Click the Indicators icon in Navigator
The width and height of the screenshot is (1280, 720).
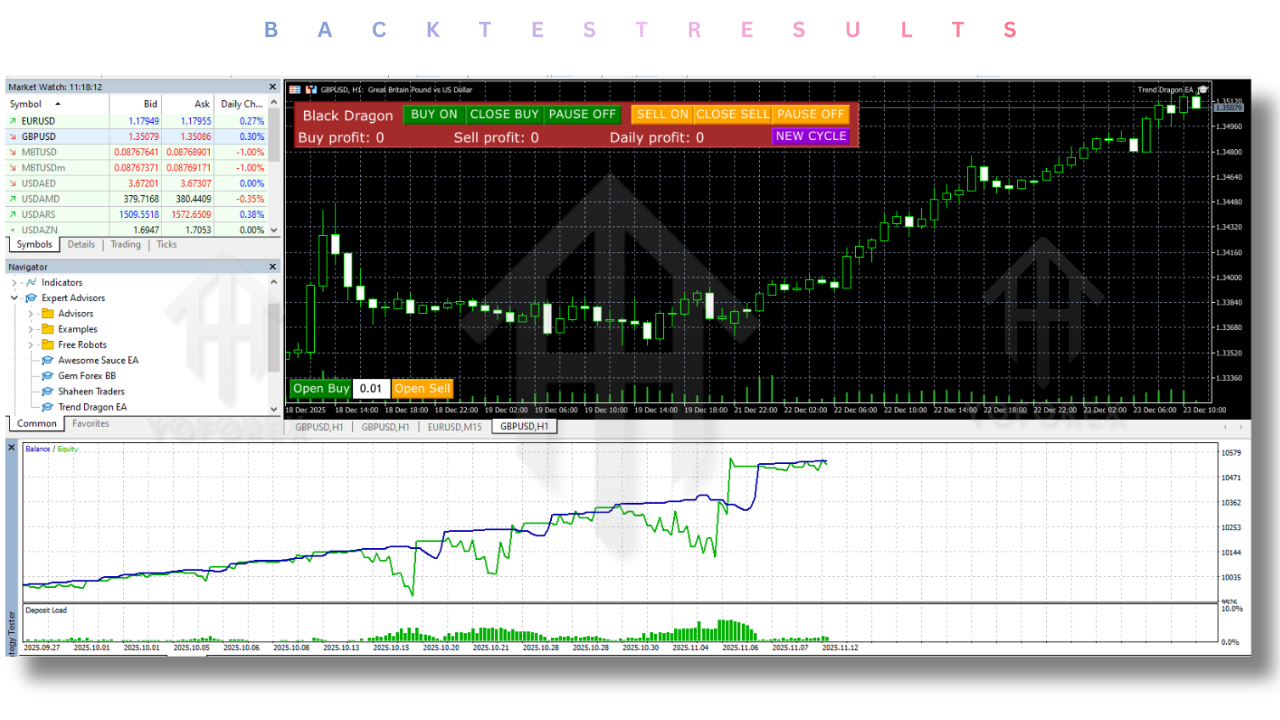pos(32,283)
